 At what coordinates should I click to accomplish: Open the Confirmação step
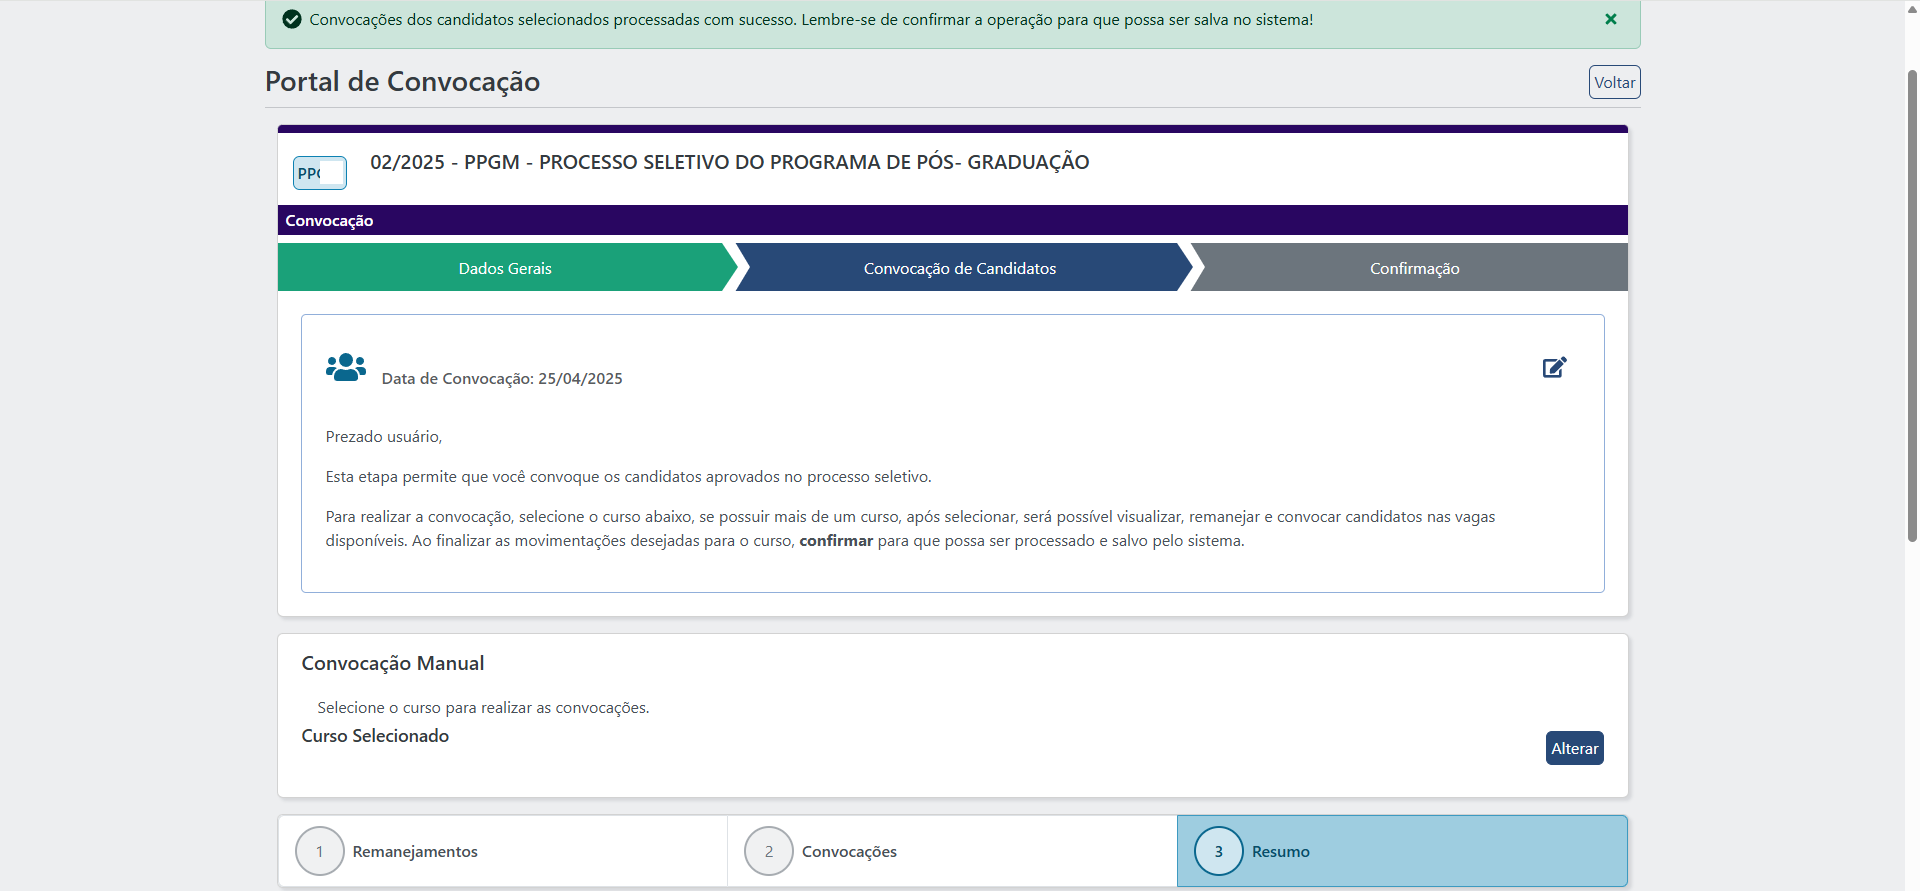tap(1414, 268)
